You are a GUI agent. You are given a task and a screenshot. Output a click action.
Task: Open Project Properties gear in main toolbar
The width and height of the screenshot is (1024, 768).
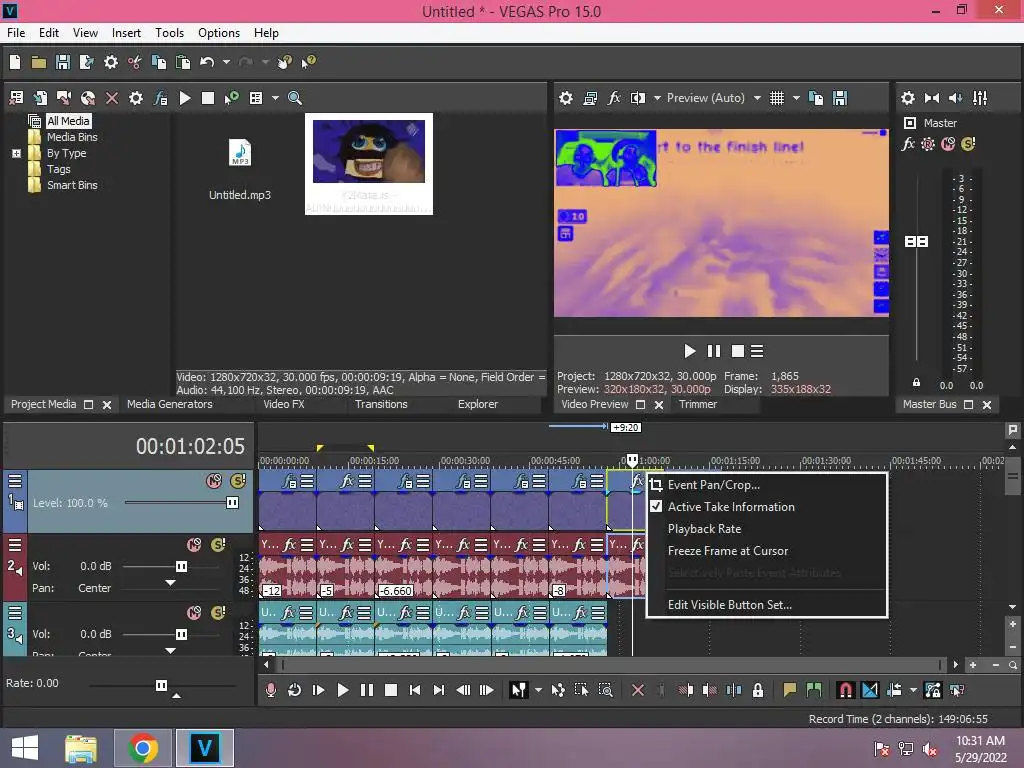tap(111, 62)
